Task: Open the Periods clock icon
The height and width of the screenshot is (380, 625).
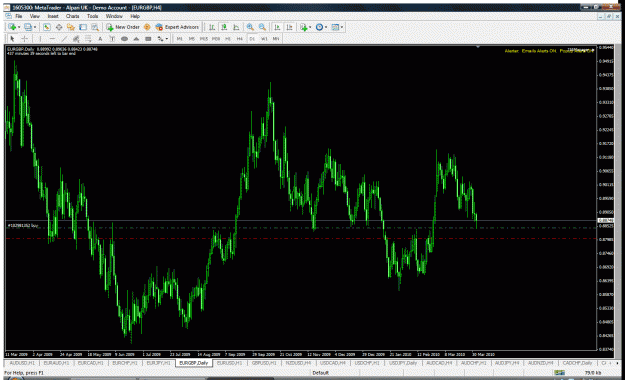Action: point(319,27)
